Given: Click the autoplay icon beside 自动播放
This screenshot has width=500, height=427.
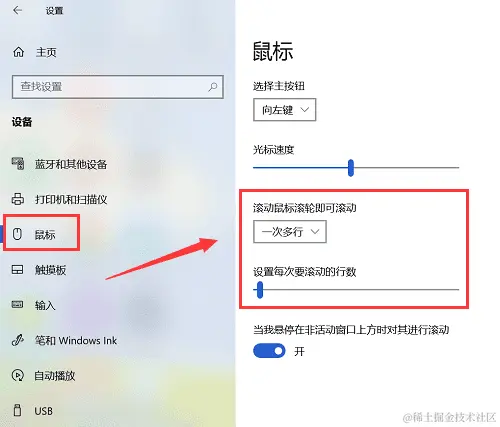Looking at the screenshot, I should pyautogui.click(x=18, y=375).
